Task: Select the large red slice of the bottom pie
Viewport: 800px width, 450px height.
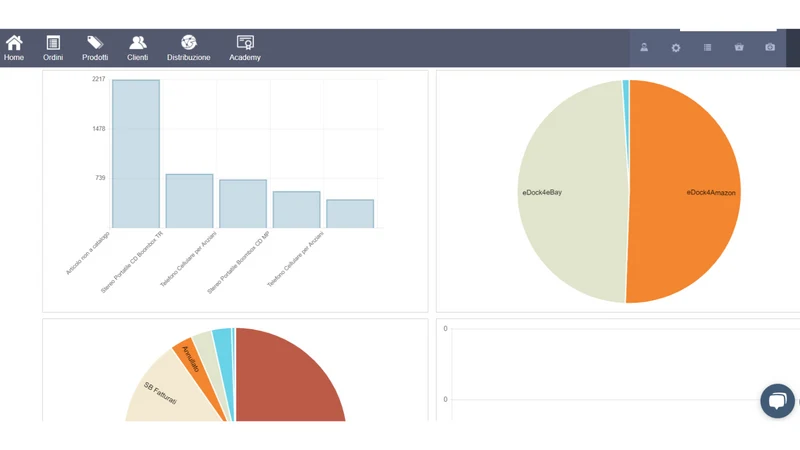Action: point(286,378)
